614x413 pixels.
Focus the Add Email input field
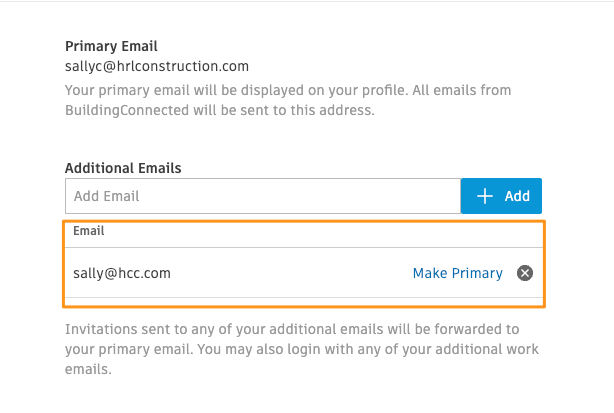click(263, 196)
